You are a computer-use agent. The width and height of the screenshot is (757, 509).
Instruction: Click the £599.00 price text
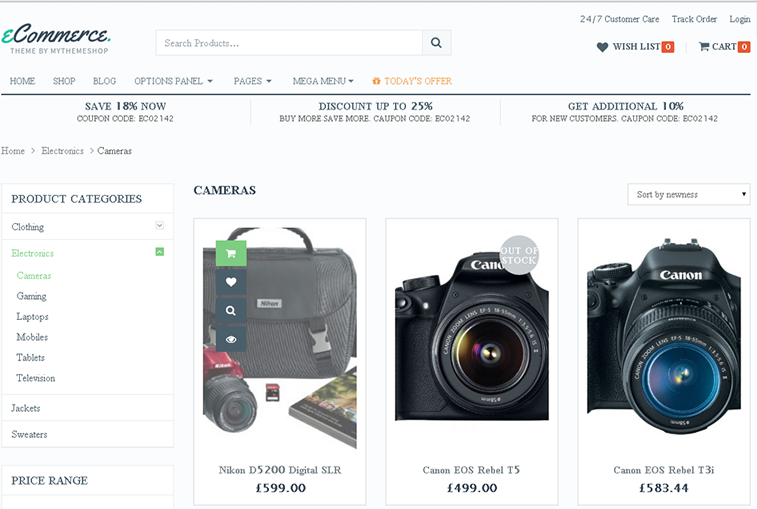(x=280, y=488)
